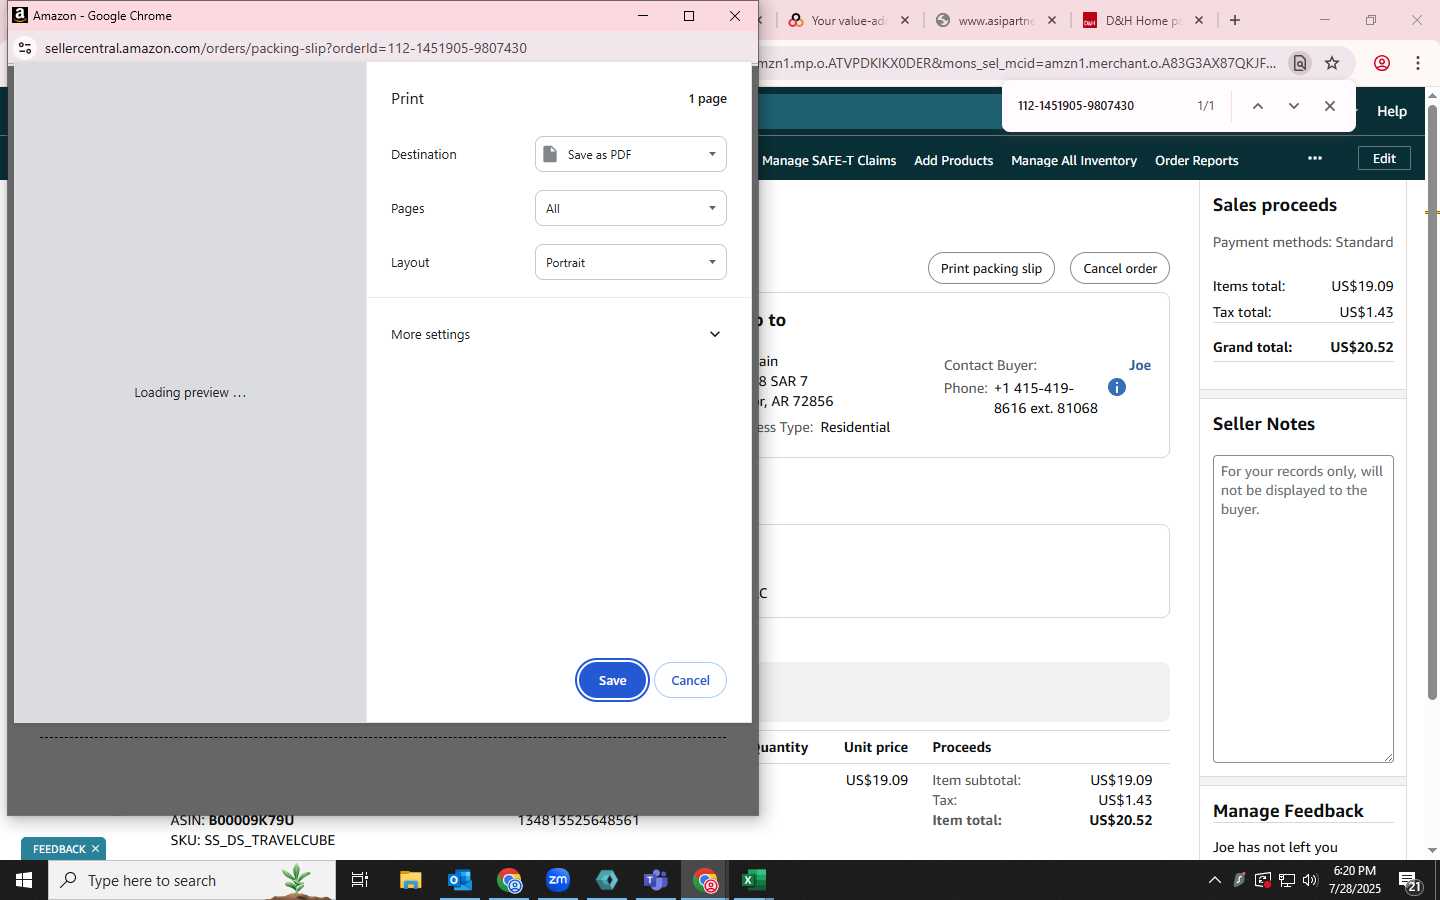Screen dimensions: 1440x900
Task: Click the page vertical scrollbar
Action: 1432,400
